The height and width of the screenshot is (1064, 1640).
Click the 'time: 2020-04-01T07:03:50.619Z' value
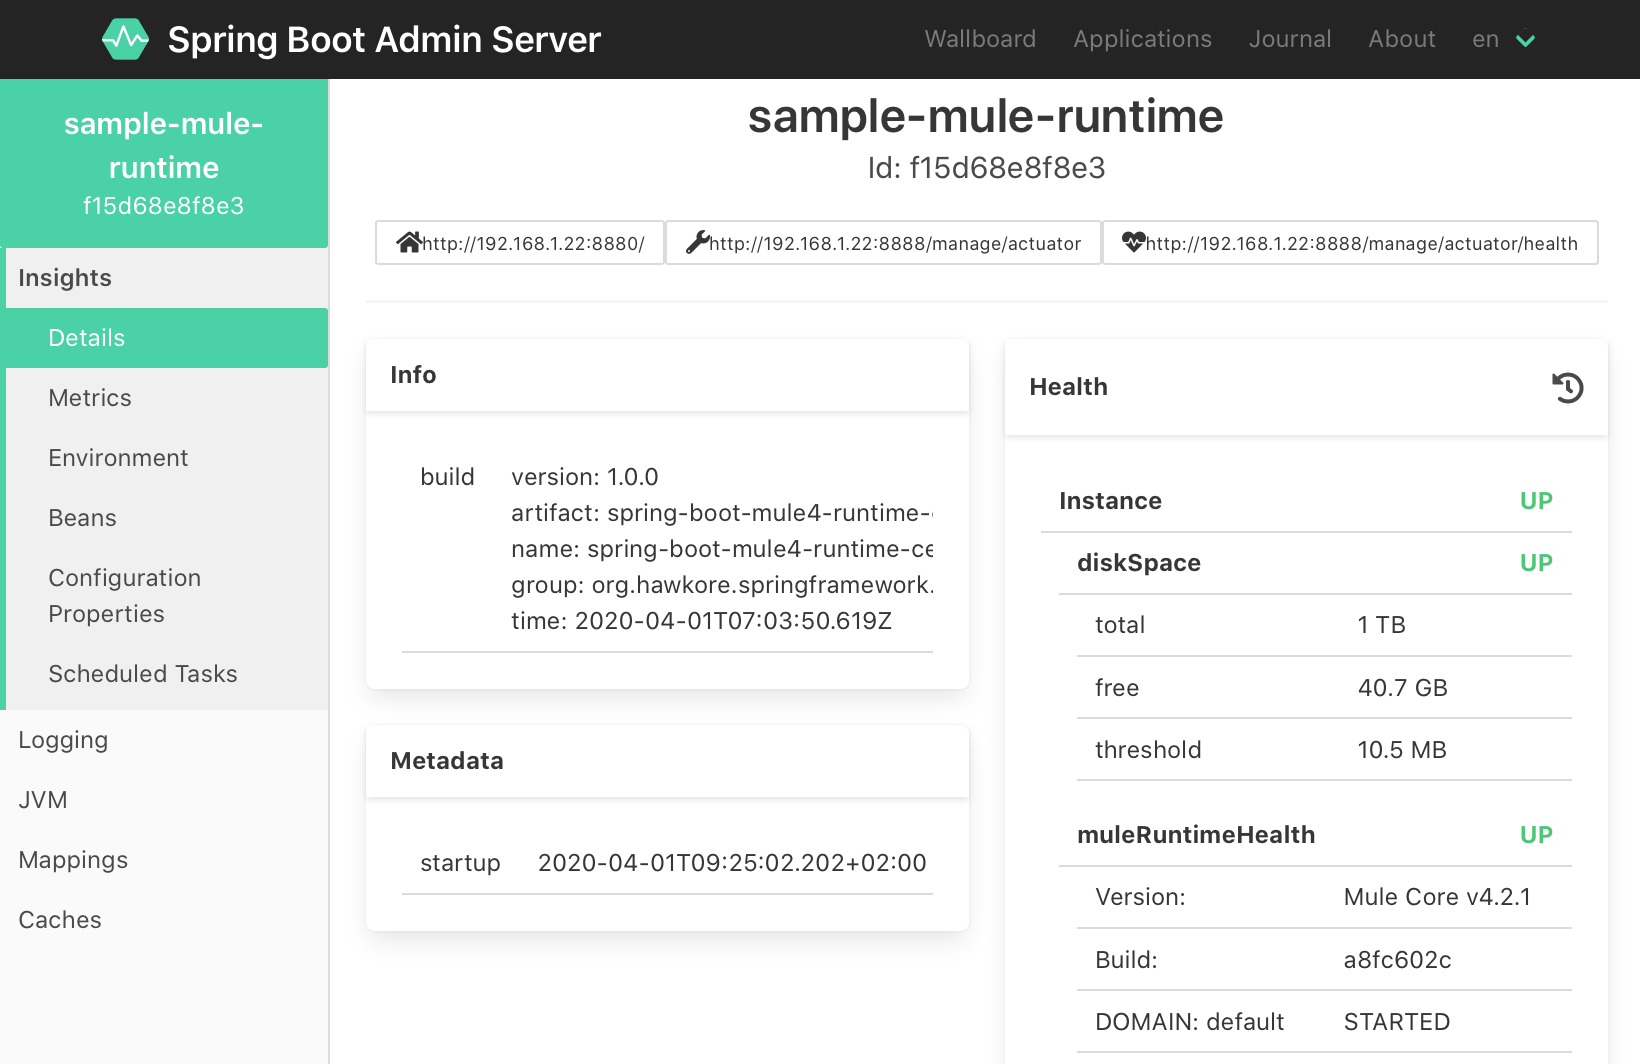pyautogui.click(x=701, y=621)
